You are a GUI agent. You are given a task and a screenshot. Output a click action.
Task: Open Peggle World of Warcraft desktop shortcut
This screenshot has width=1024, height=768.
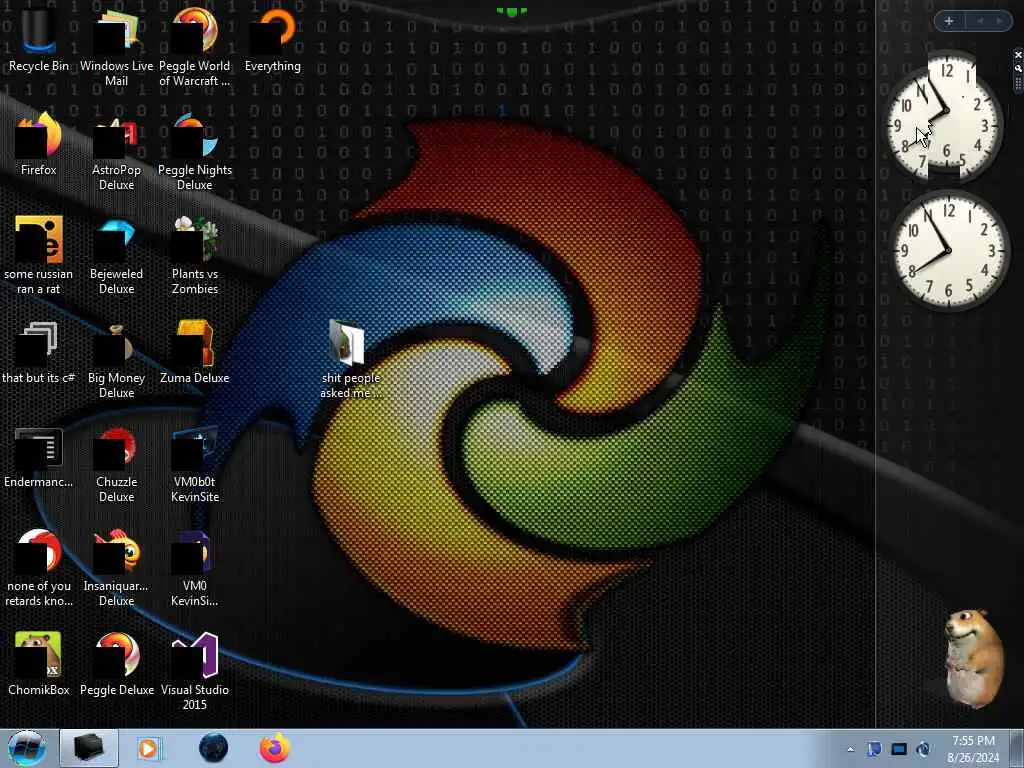coord(195,46)
